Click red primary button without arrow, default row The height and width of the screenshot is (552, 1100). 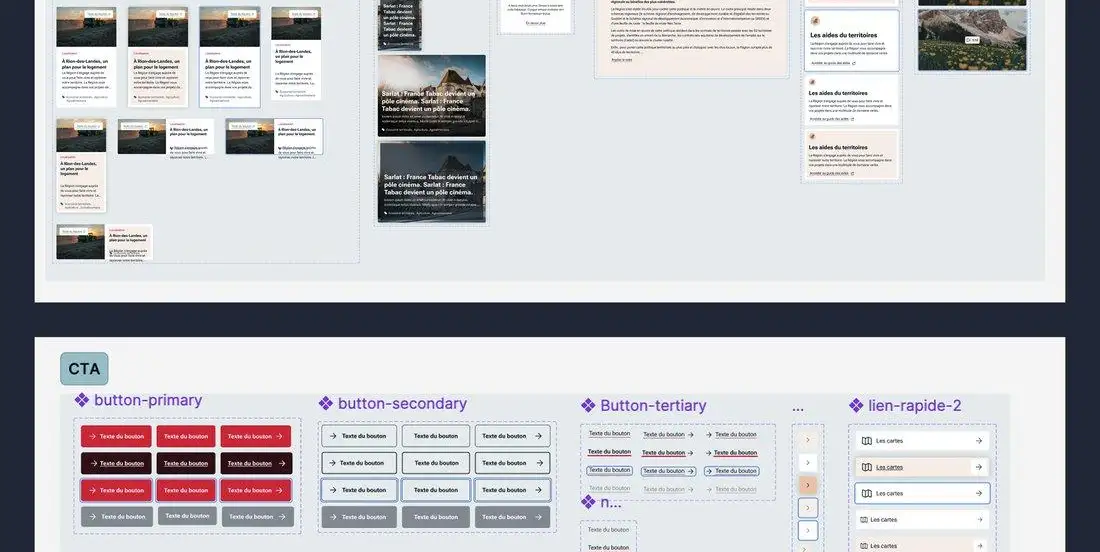point(186,436)
